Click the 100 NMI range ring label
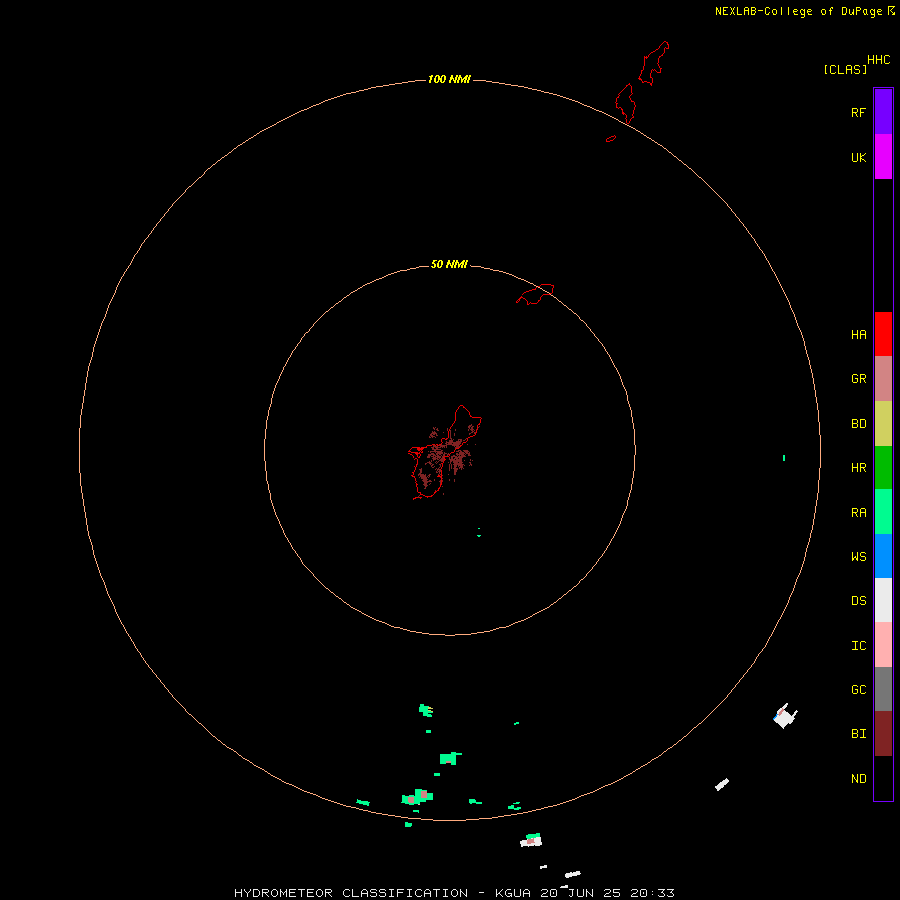 tap(449, 79)
